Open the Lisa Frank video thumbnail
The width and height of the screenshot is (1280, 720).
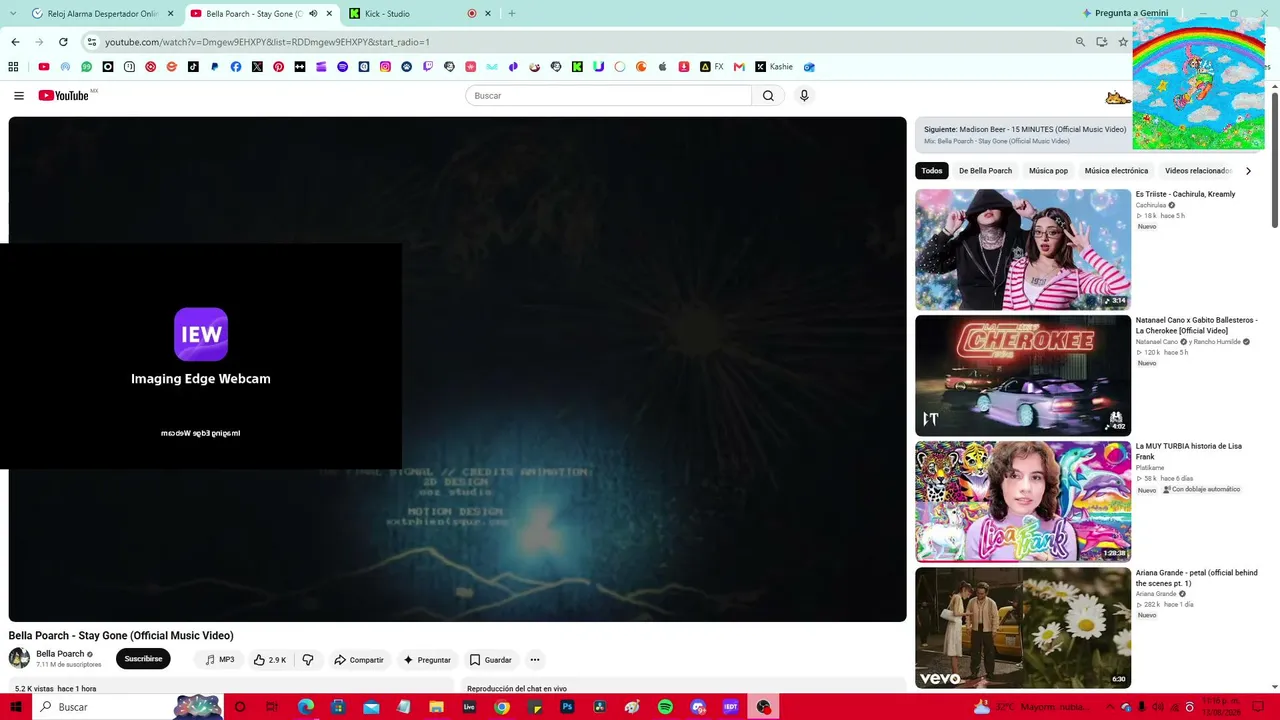1023,502
